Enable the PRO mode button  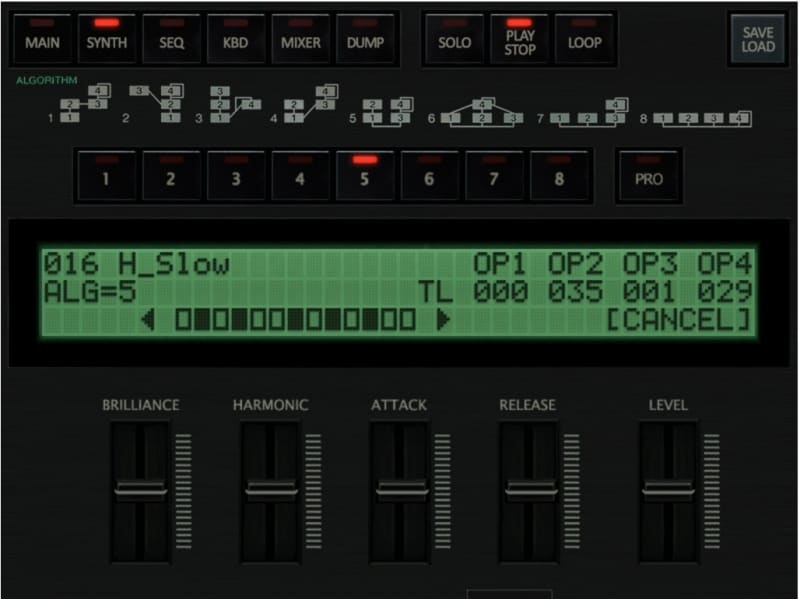click(648, 176)
